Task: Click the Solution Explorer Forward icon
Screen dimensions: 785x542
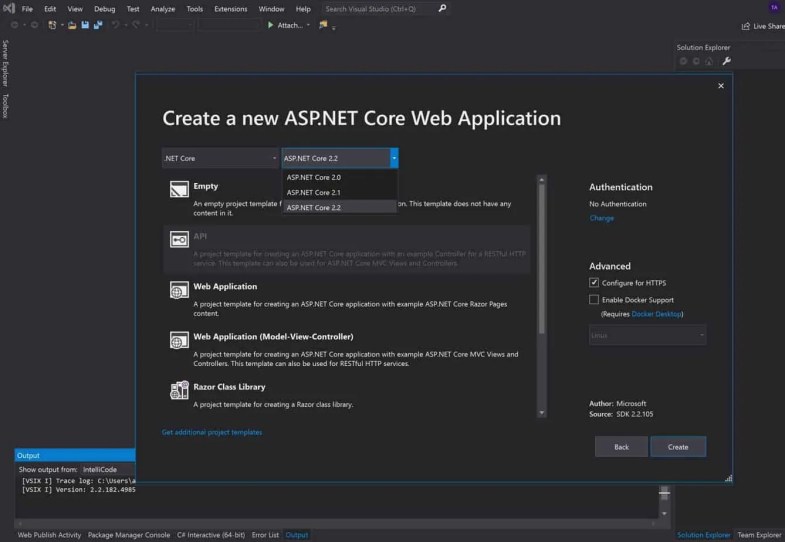Action: pyautogui.click(x=696, y=61)
